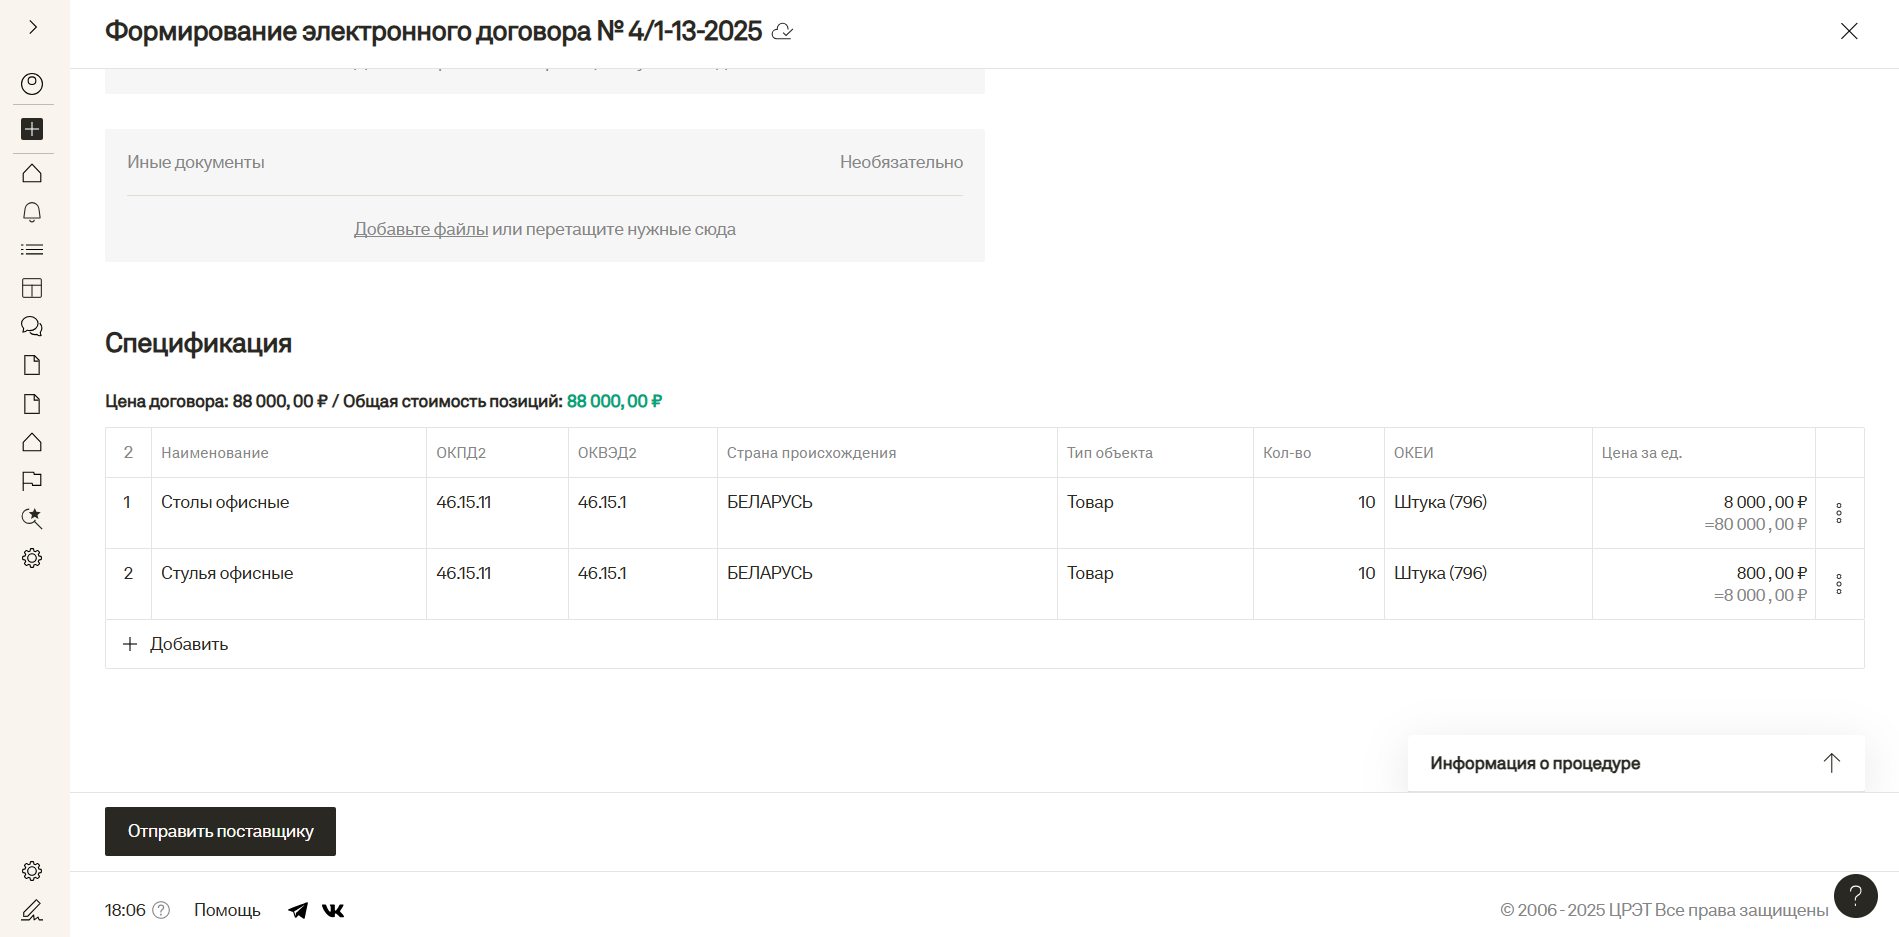Open the chat messages icon in sidebar
Image resolution: width=1899 pixels, height=937 pixels.
(32, 327)
